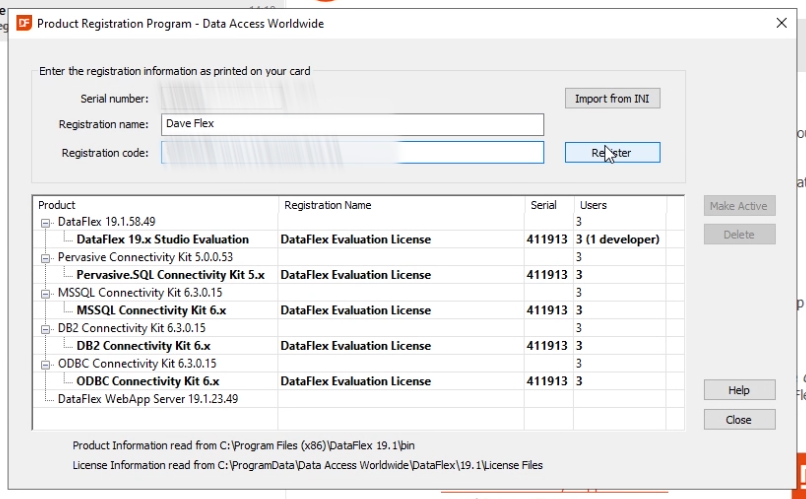Select ODBC Connectivity Kit 6.x license row
Viewport: 806px width, 499px height.
(x=148, y=382)
